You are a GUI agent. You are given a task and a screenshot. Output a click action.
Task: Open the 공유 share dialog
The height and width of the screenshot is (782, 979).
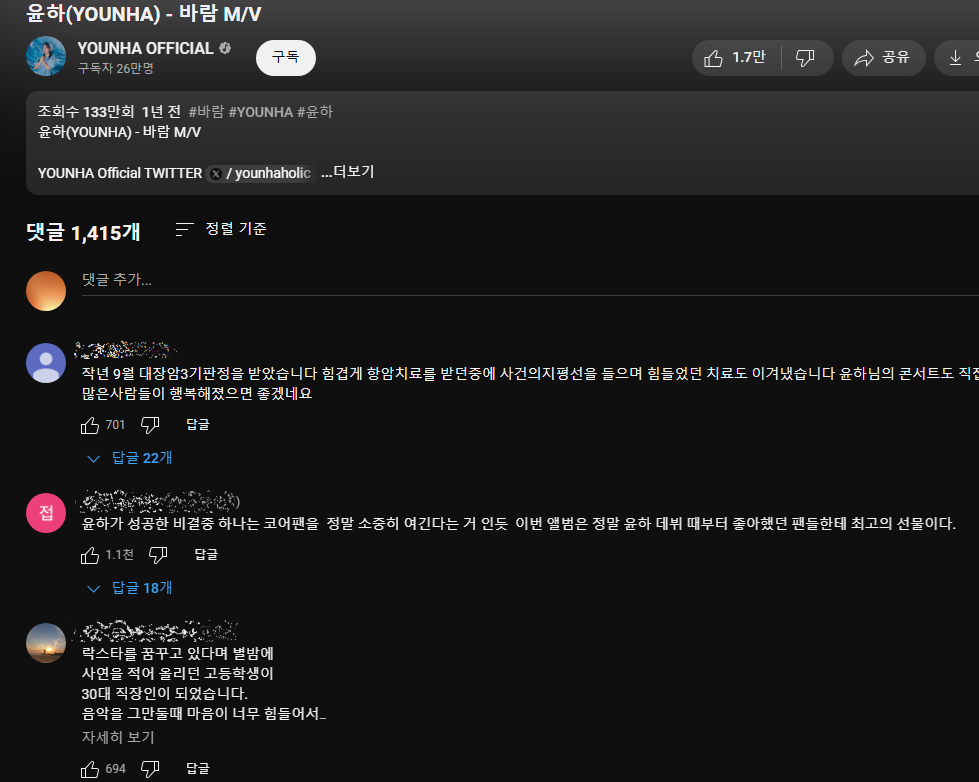883,58
